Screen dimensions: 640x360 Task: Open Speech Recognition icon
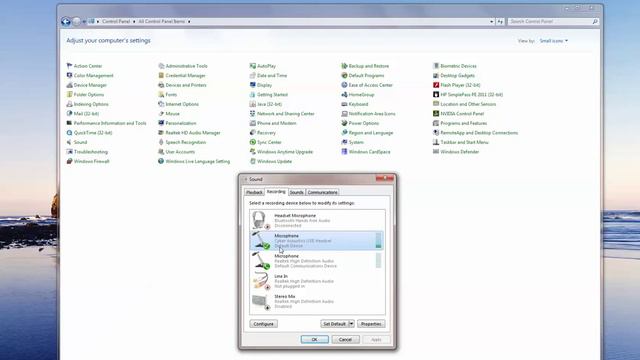click(x=161, y=142)
